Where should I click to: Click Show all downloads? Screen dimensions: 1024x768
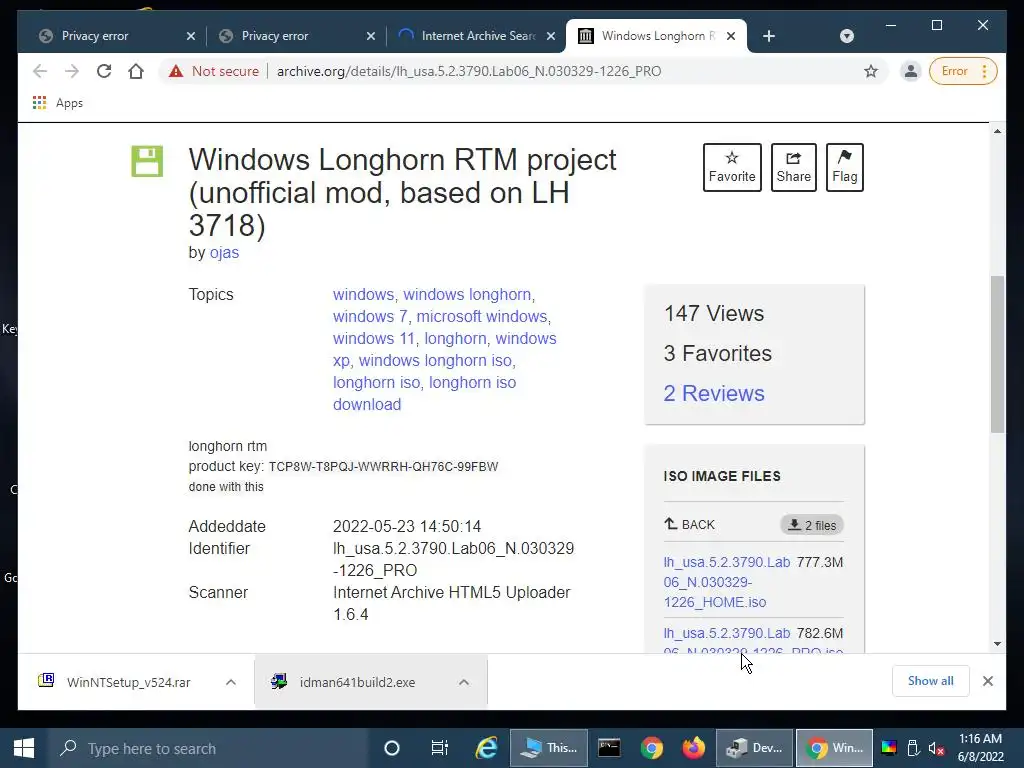pyautogui.click(x=931, y=681)
